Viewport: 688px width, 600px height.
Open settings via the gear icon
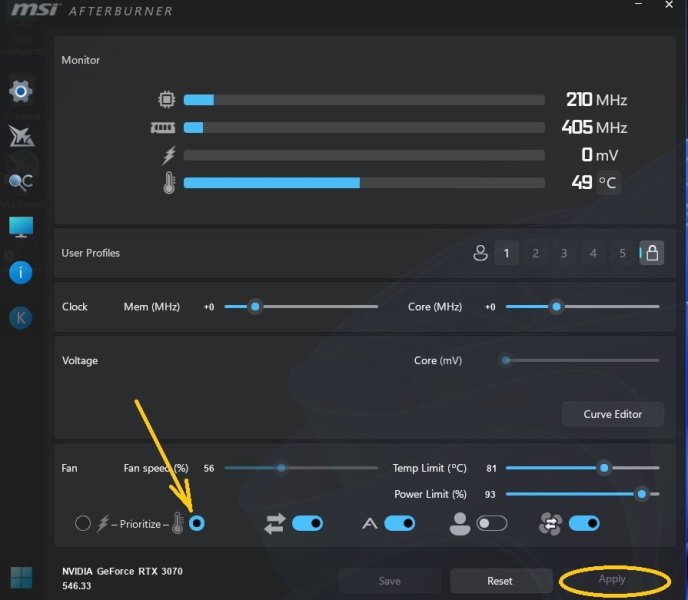pos(20,92)
